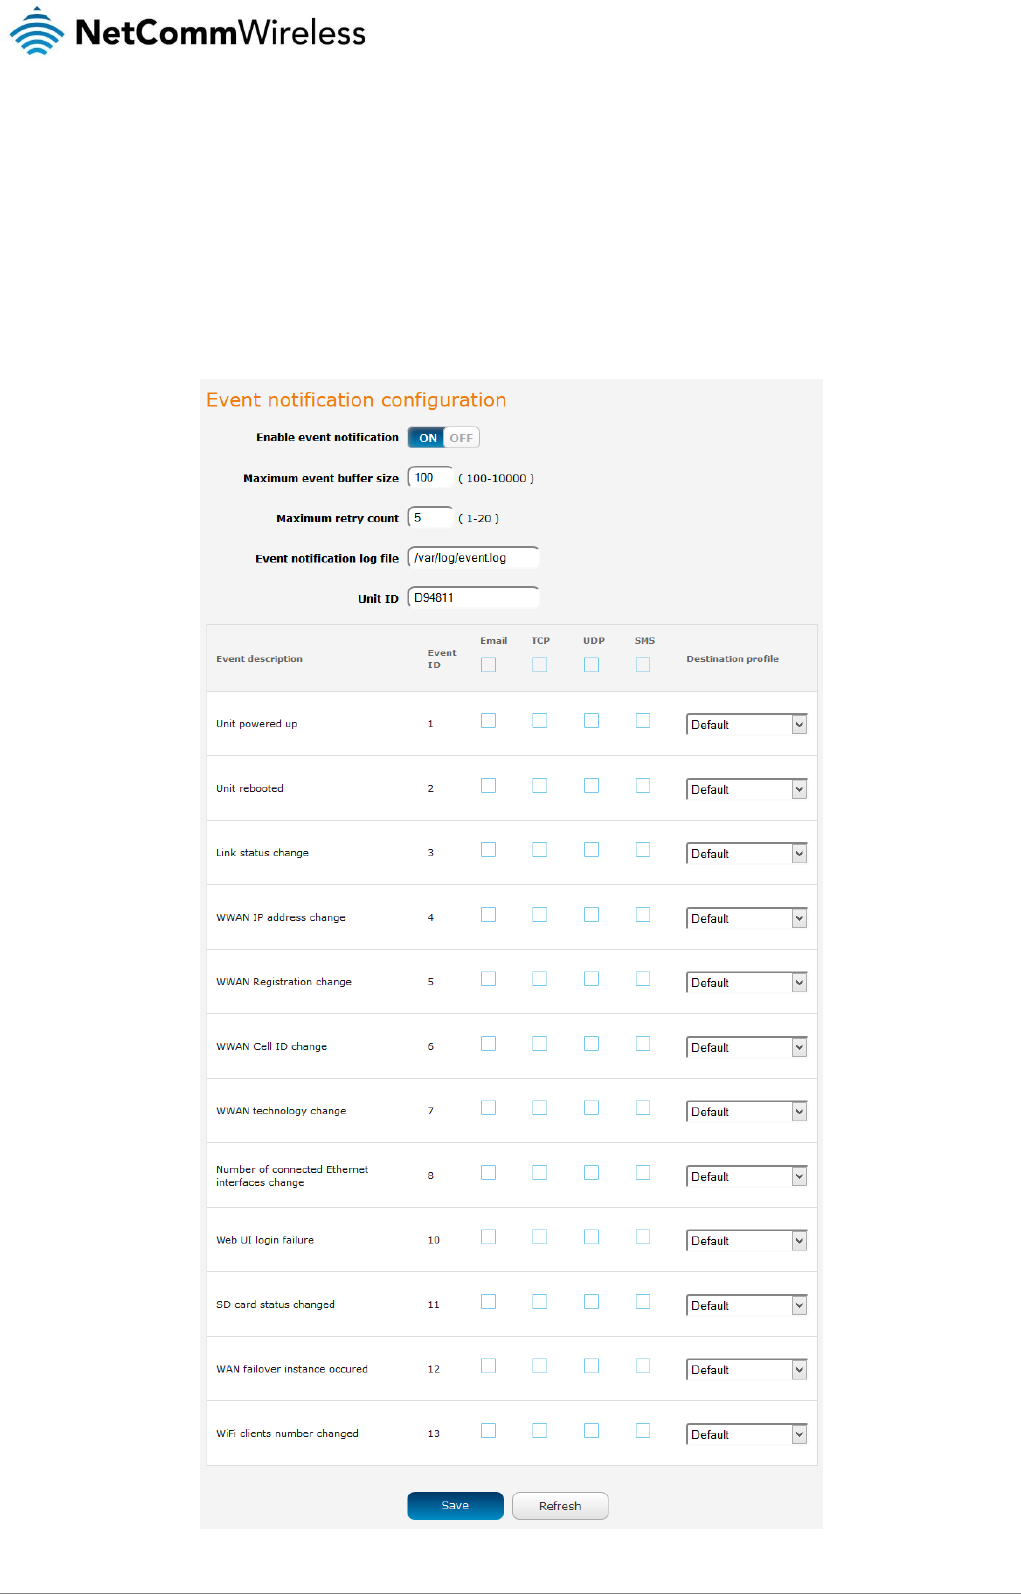Screen dimensions: 1021x1594
Task: Click the NetComm Wireless logo
Action: [x=188, y=32]
